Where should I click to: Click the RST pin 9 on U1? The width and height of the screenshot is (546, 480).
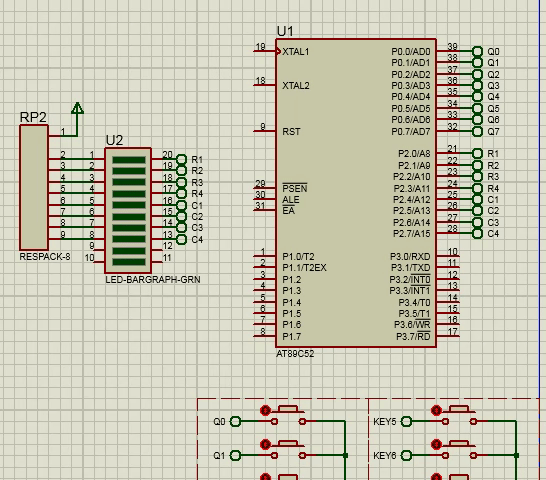tap(265, 131)
